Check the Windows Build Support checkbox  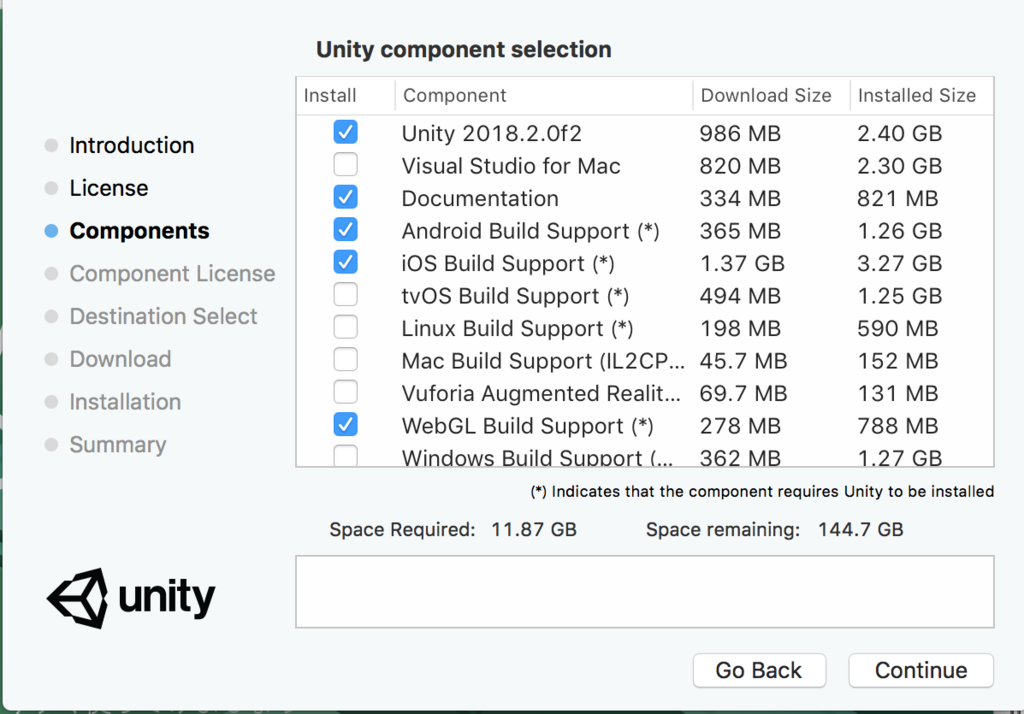coord(345,455)
